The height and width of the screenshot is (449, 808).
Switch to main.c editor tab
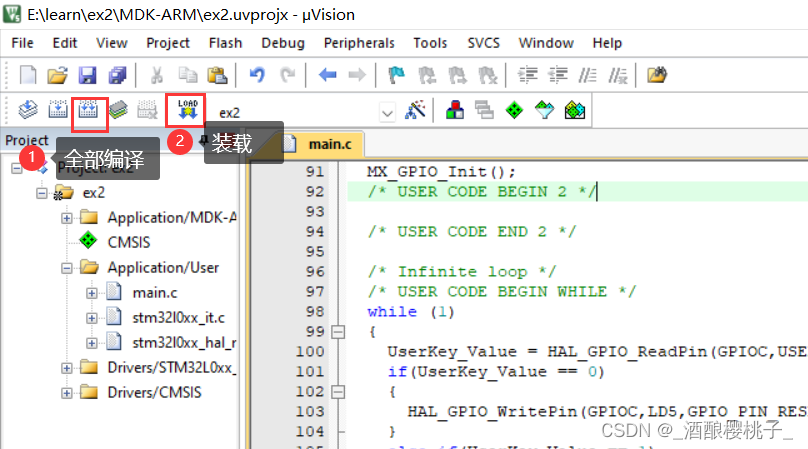[322, 144]
